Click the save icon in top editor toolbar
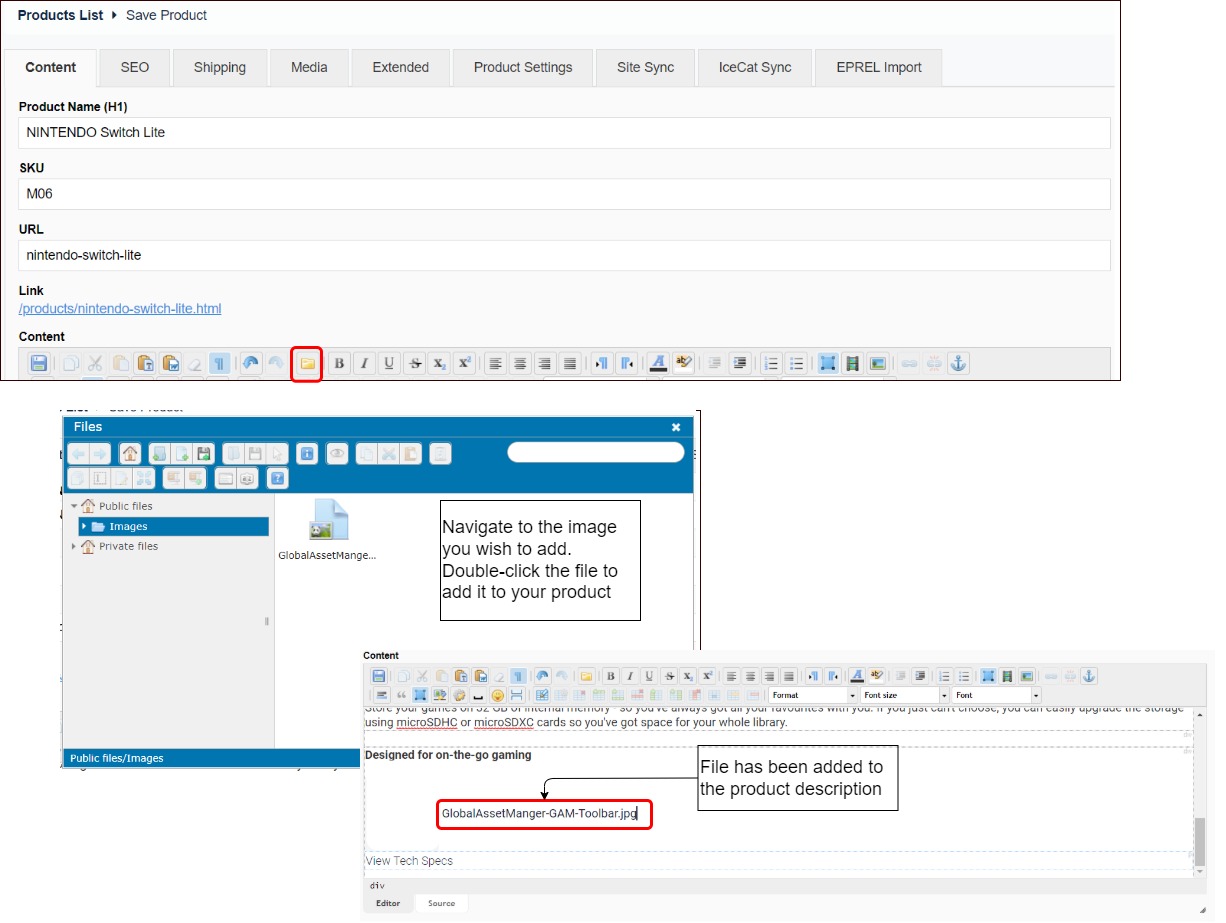 pyautogui.click(x=39, y=364)
